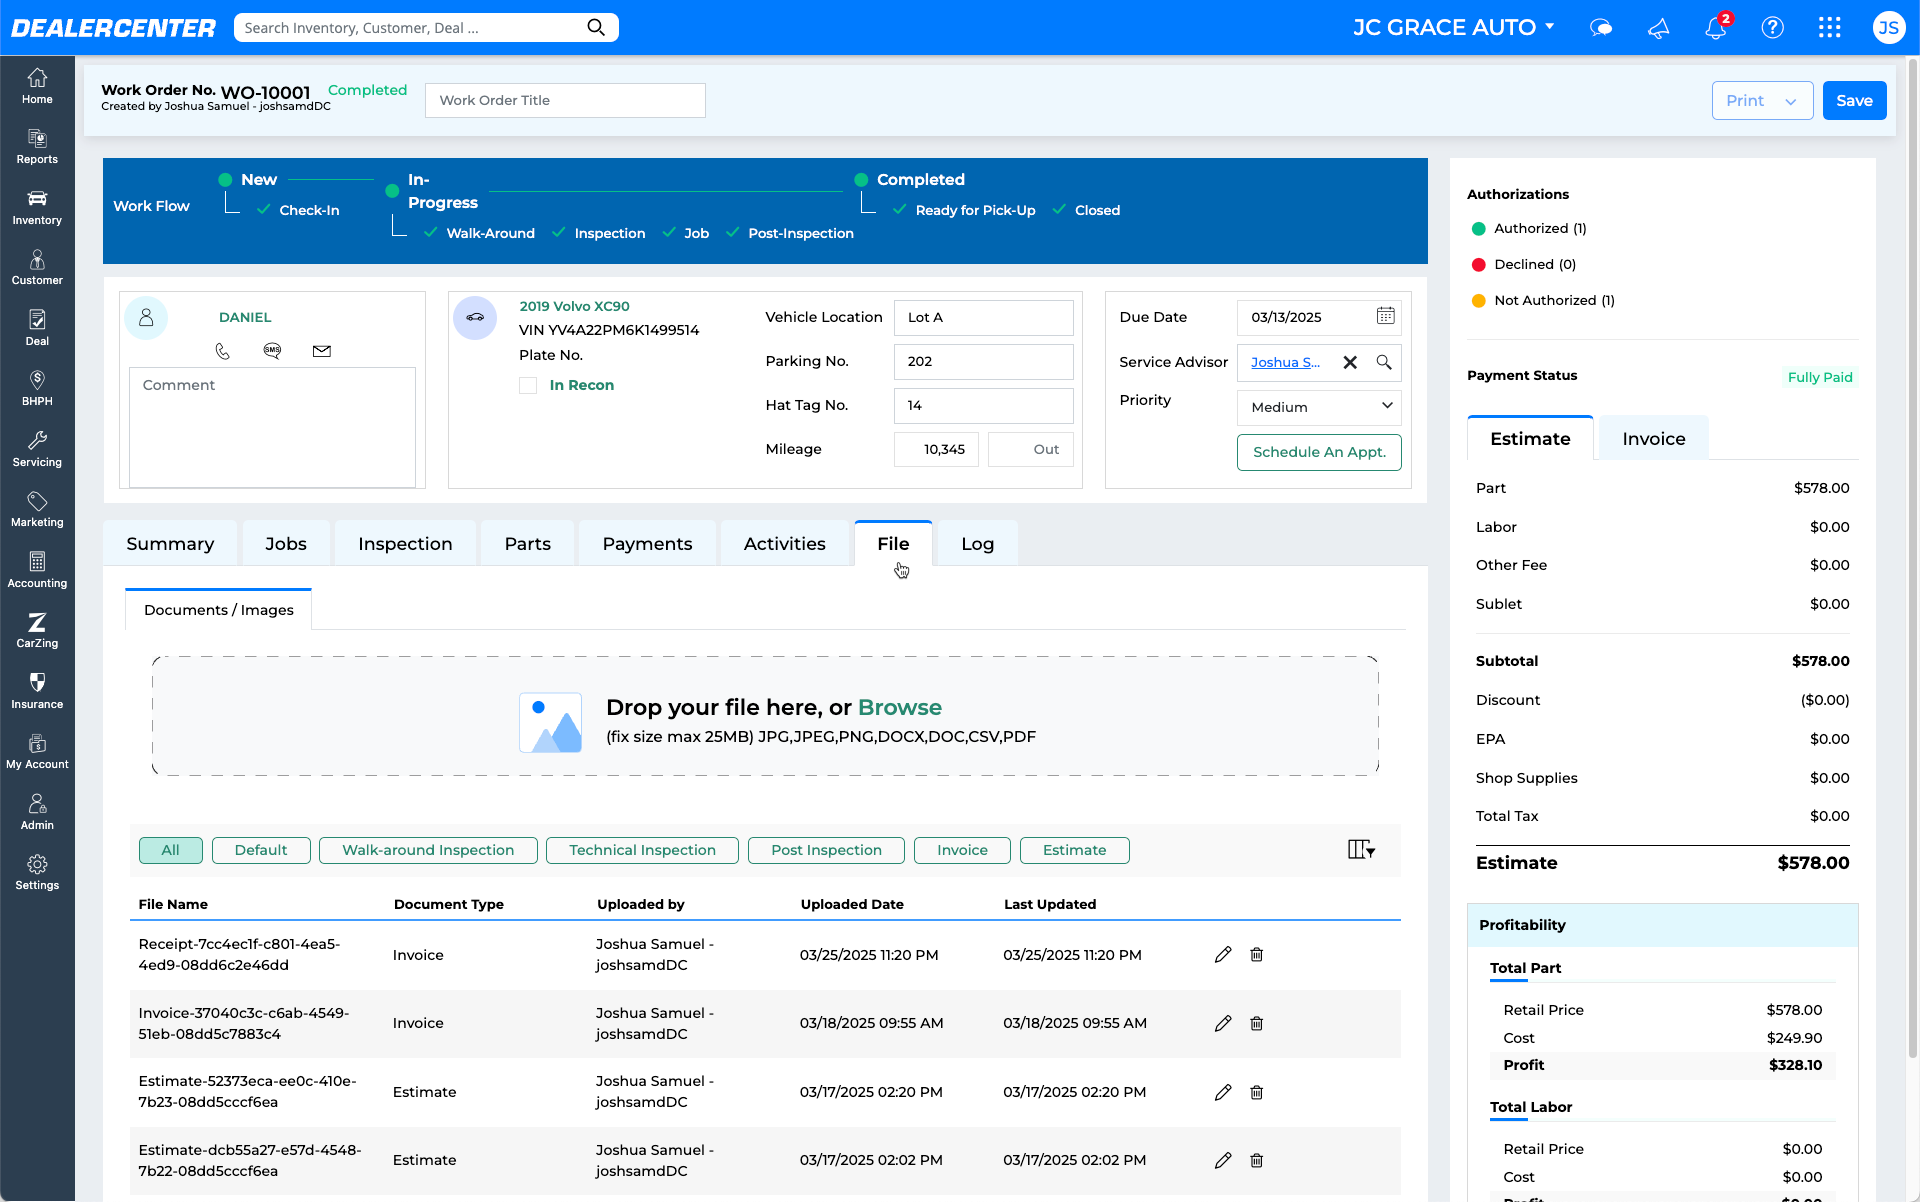Screen dimensions: 1920x1202
Task: Open Settings in the sidebar
Action: (37, 872)
